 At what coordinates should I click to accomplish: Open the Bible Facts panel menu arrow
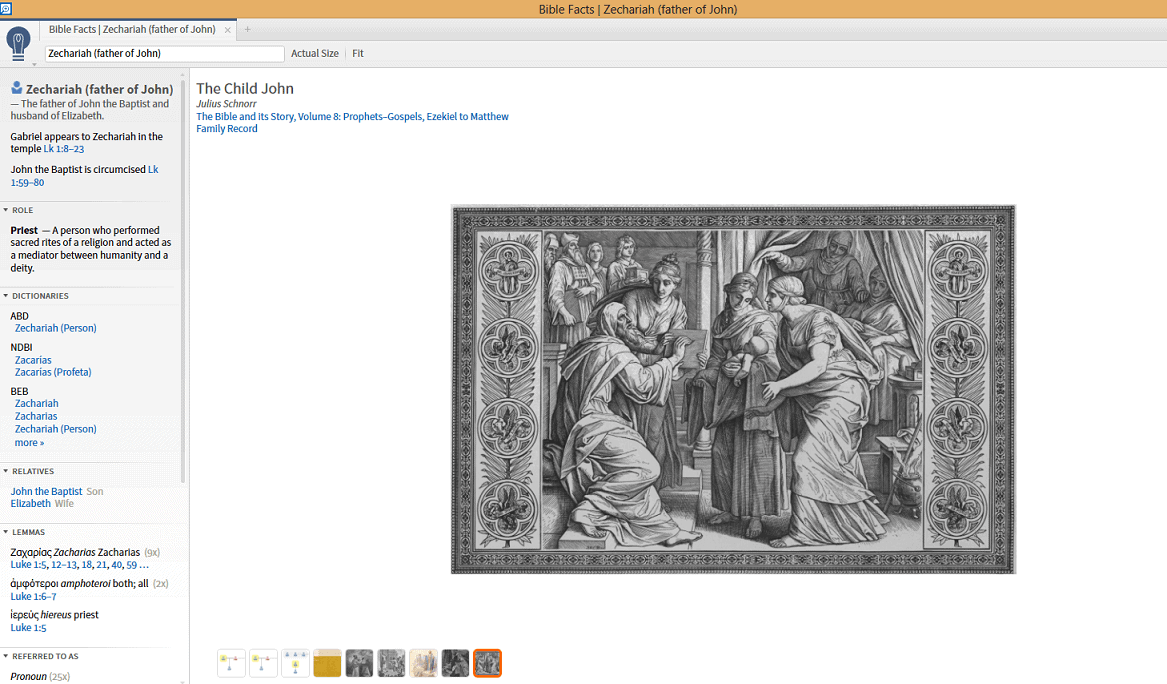(x=33, y=64)
